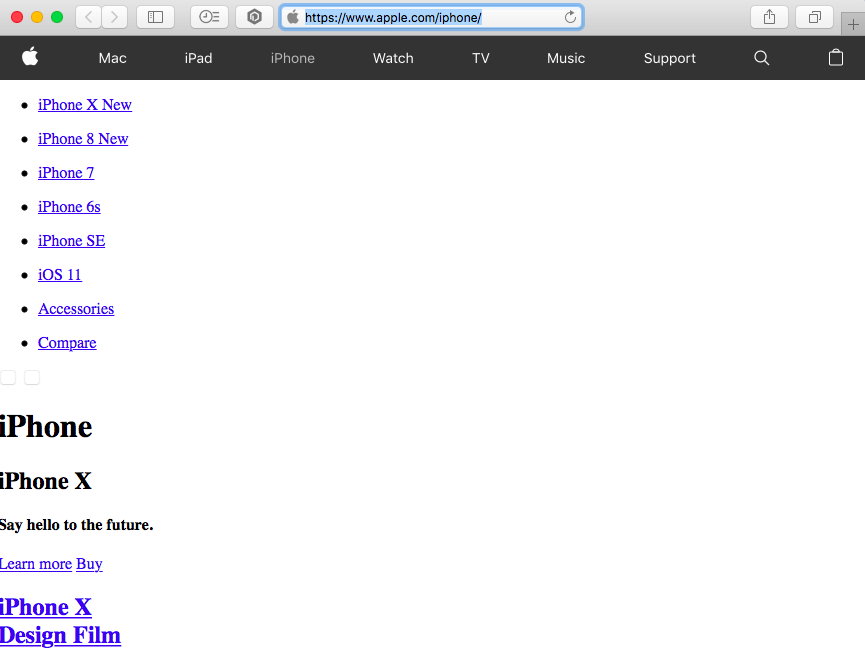
Task: Go back with the Safari back arrow
Action: (88, 17)
